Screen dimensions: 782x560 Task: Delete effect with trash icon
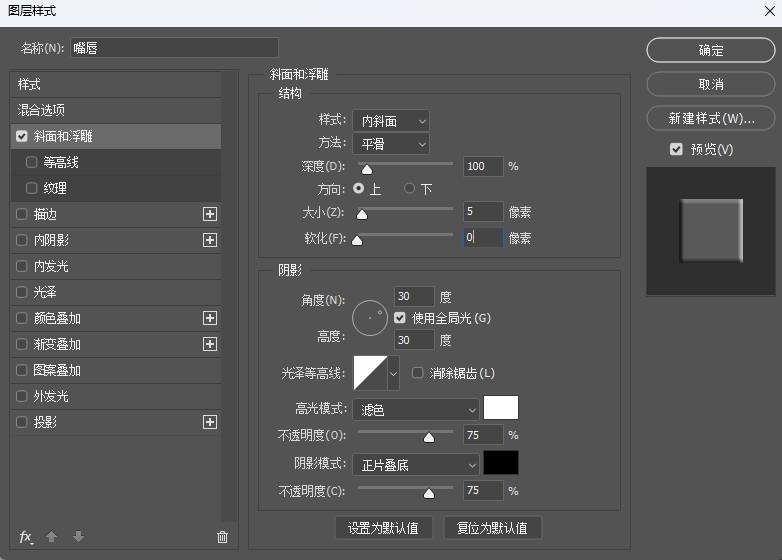pyautogui.click(x=222, y=537)
